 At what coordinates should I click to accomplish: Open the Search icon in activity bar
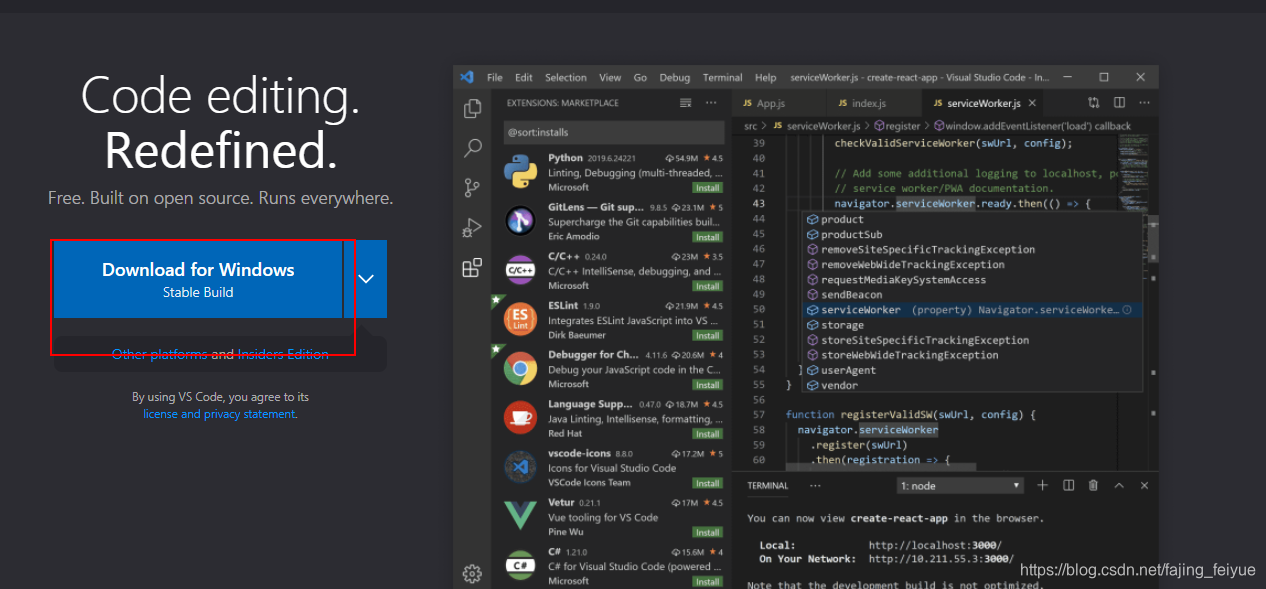[x=472, y=148]
